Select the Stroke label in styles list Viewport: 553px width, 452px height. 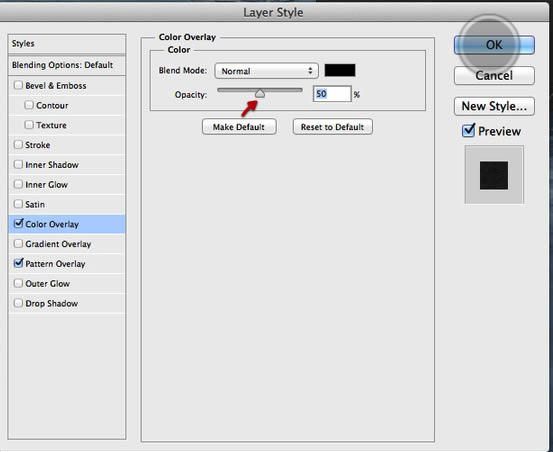coord(38,145)
